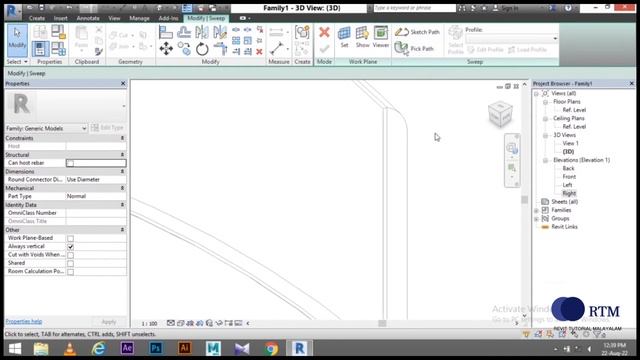
Task: Open the View ribbon tab
Action: click(x=114, y=18)
